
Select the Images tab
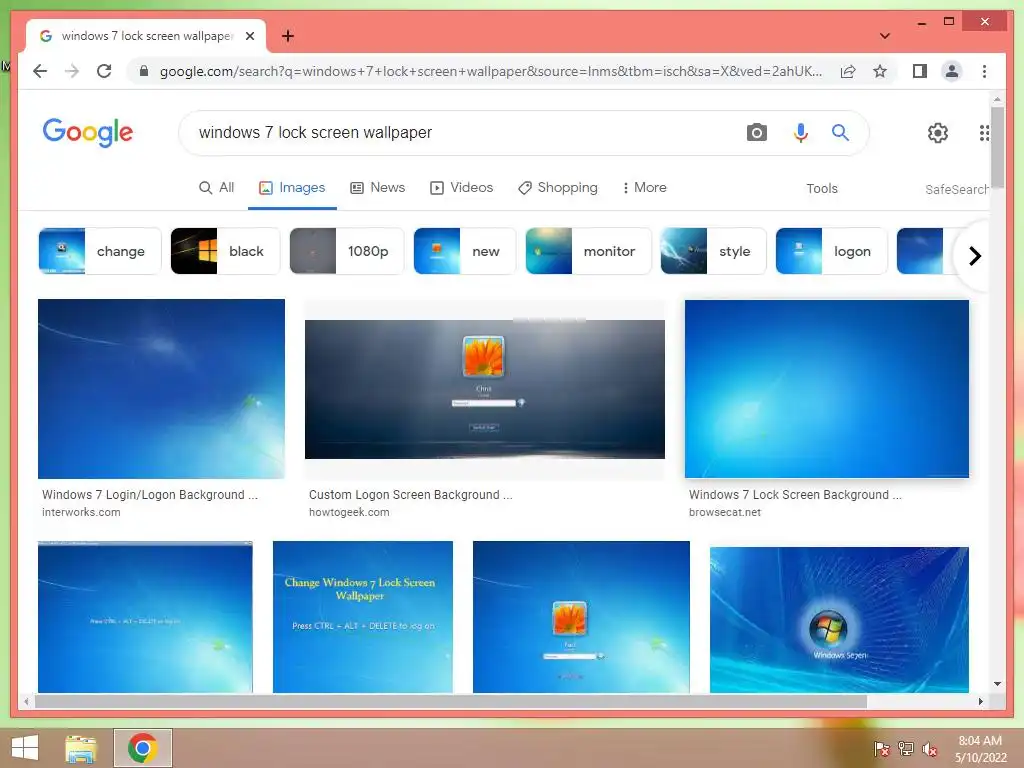coord(292,188)
